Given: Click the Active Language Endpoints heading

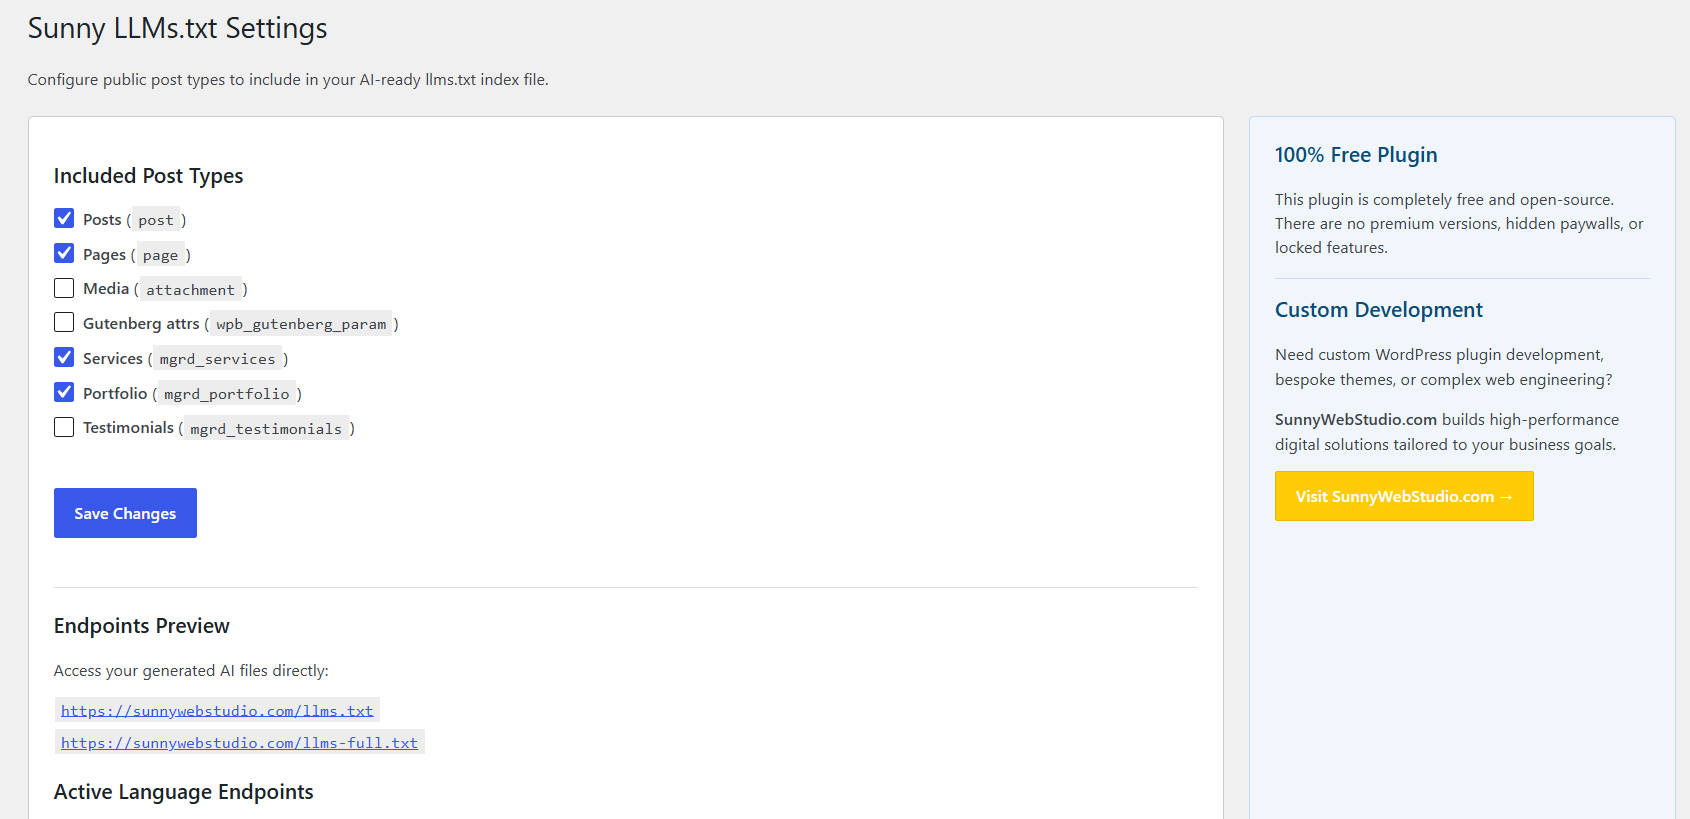Looking at the screenshot, I should (x=184, y=792).
